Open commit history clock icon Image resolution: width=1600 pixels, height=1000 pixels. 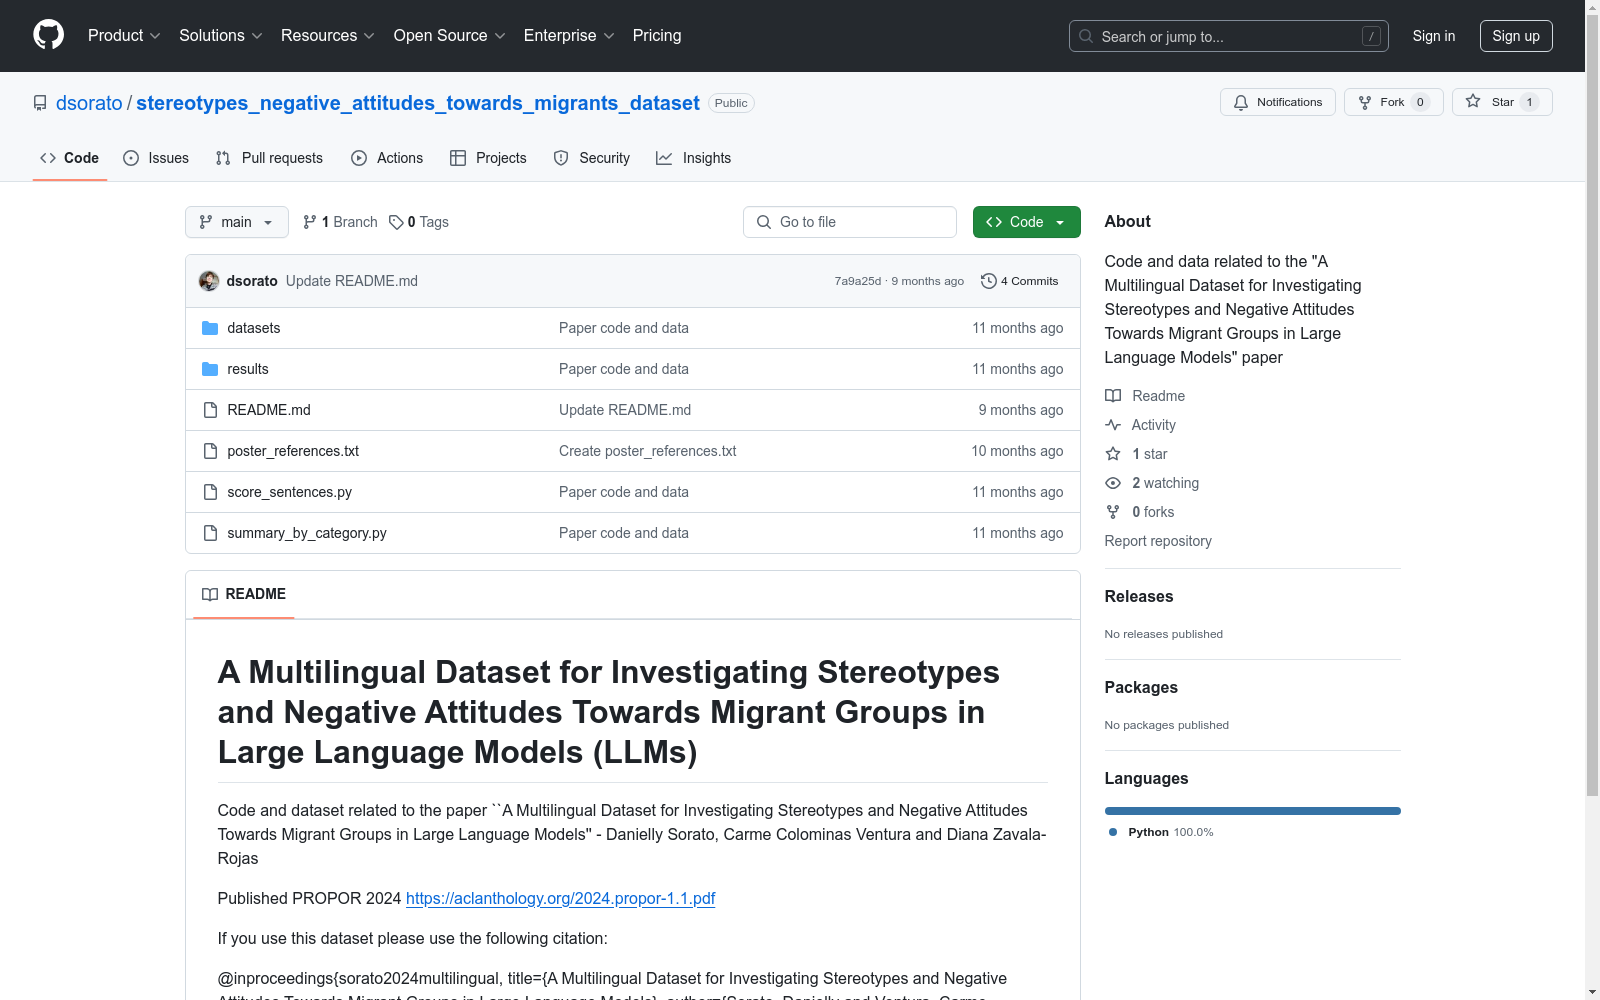coord(989,281)
